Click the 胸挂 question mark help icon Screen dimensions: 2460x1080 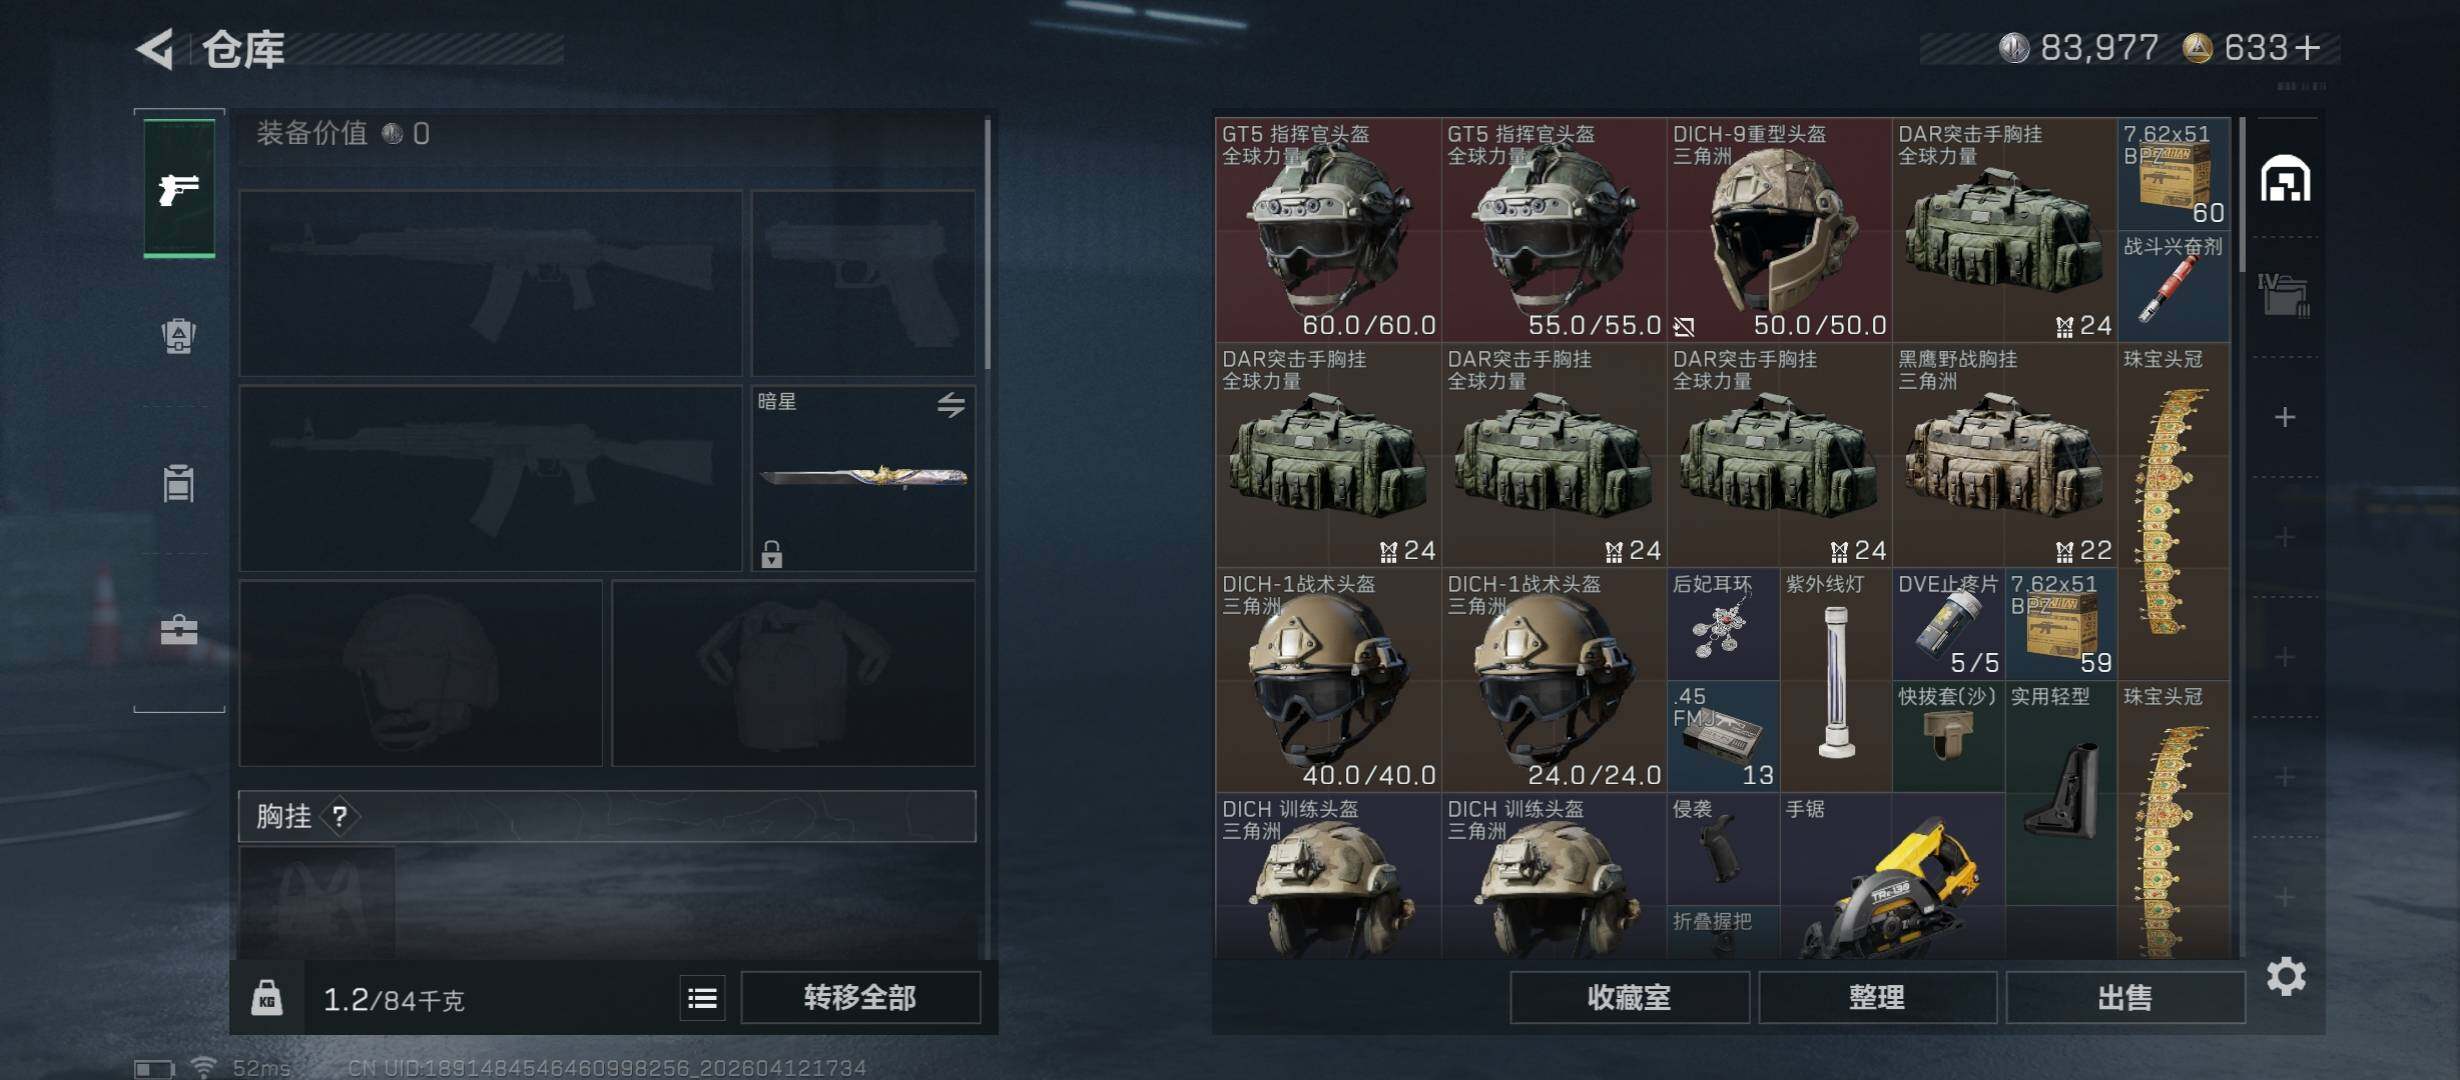[x=340, y=816]
